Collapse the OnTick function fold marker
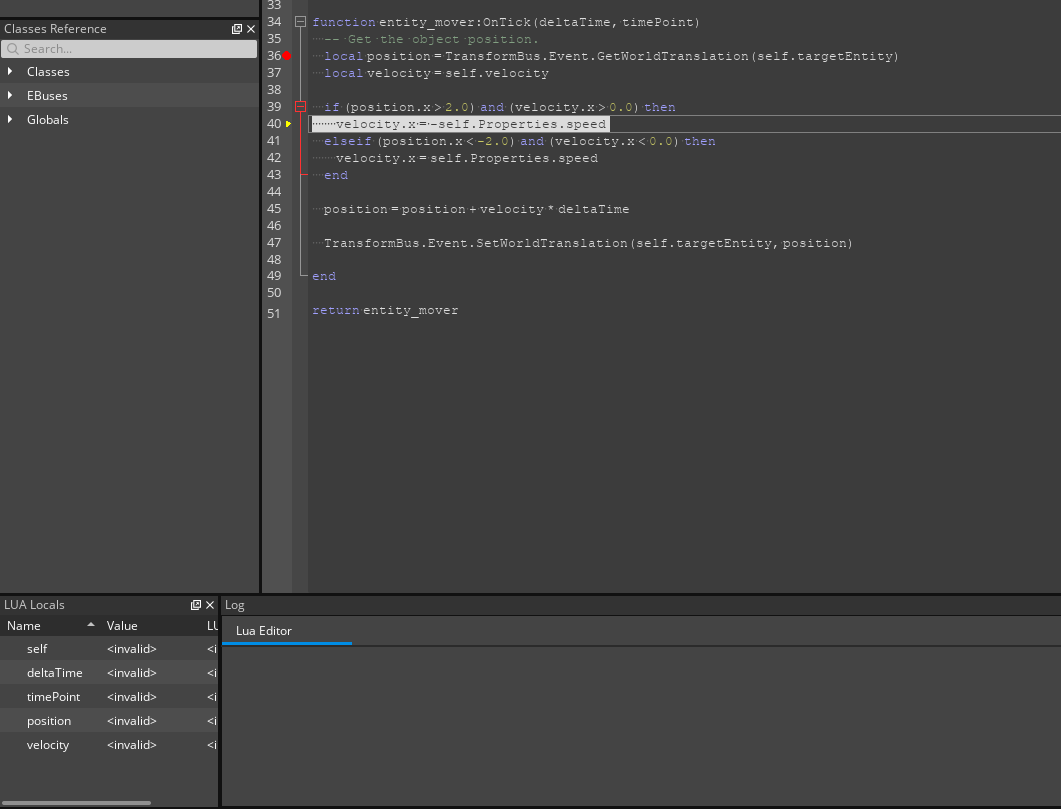This screenshot has height=809, width=1061. point(301,21)
